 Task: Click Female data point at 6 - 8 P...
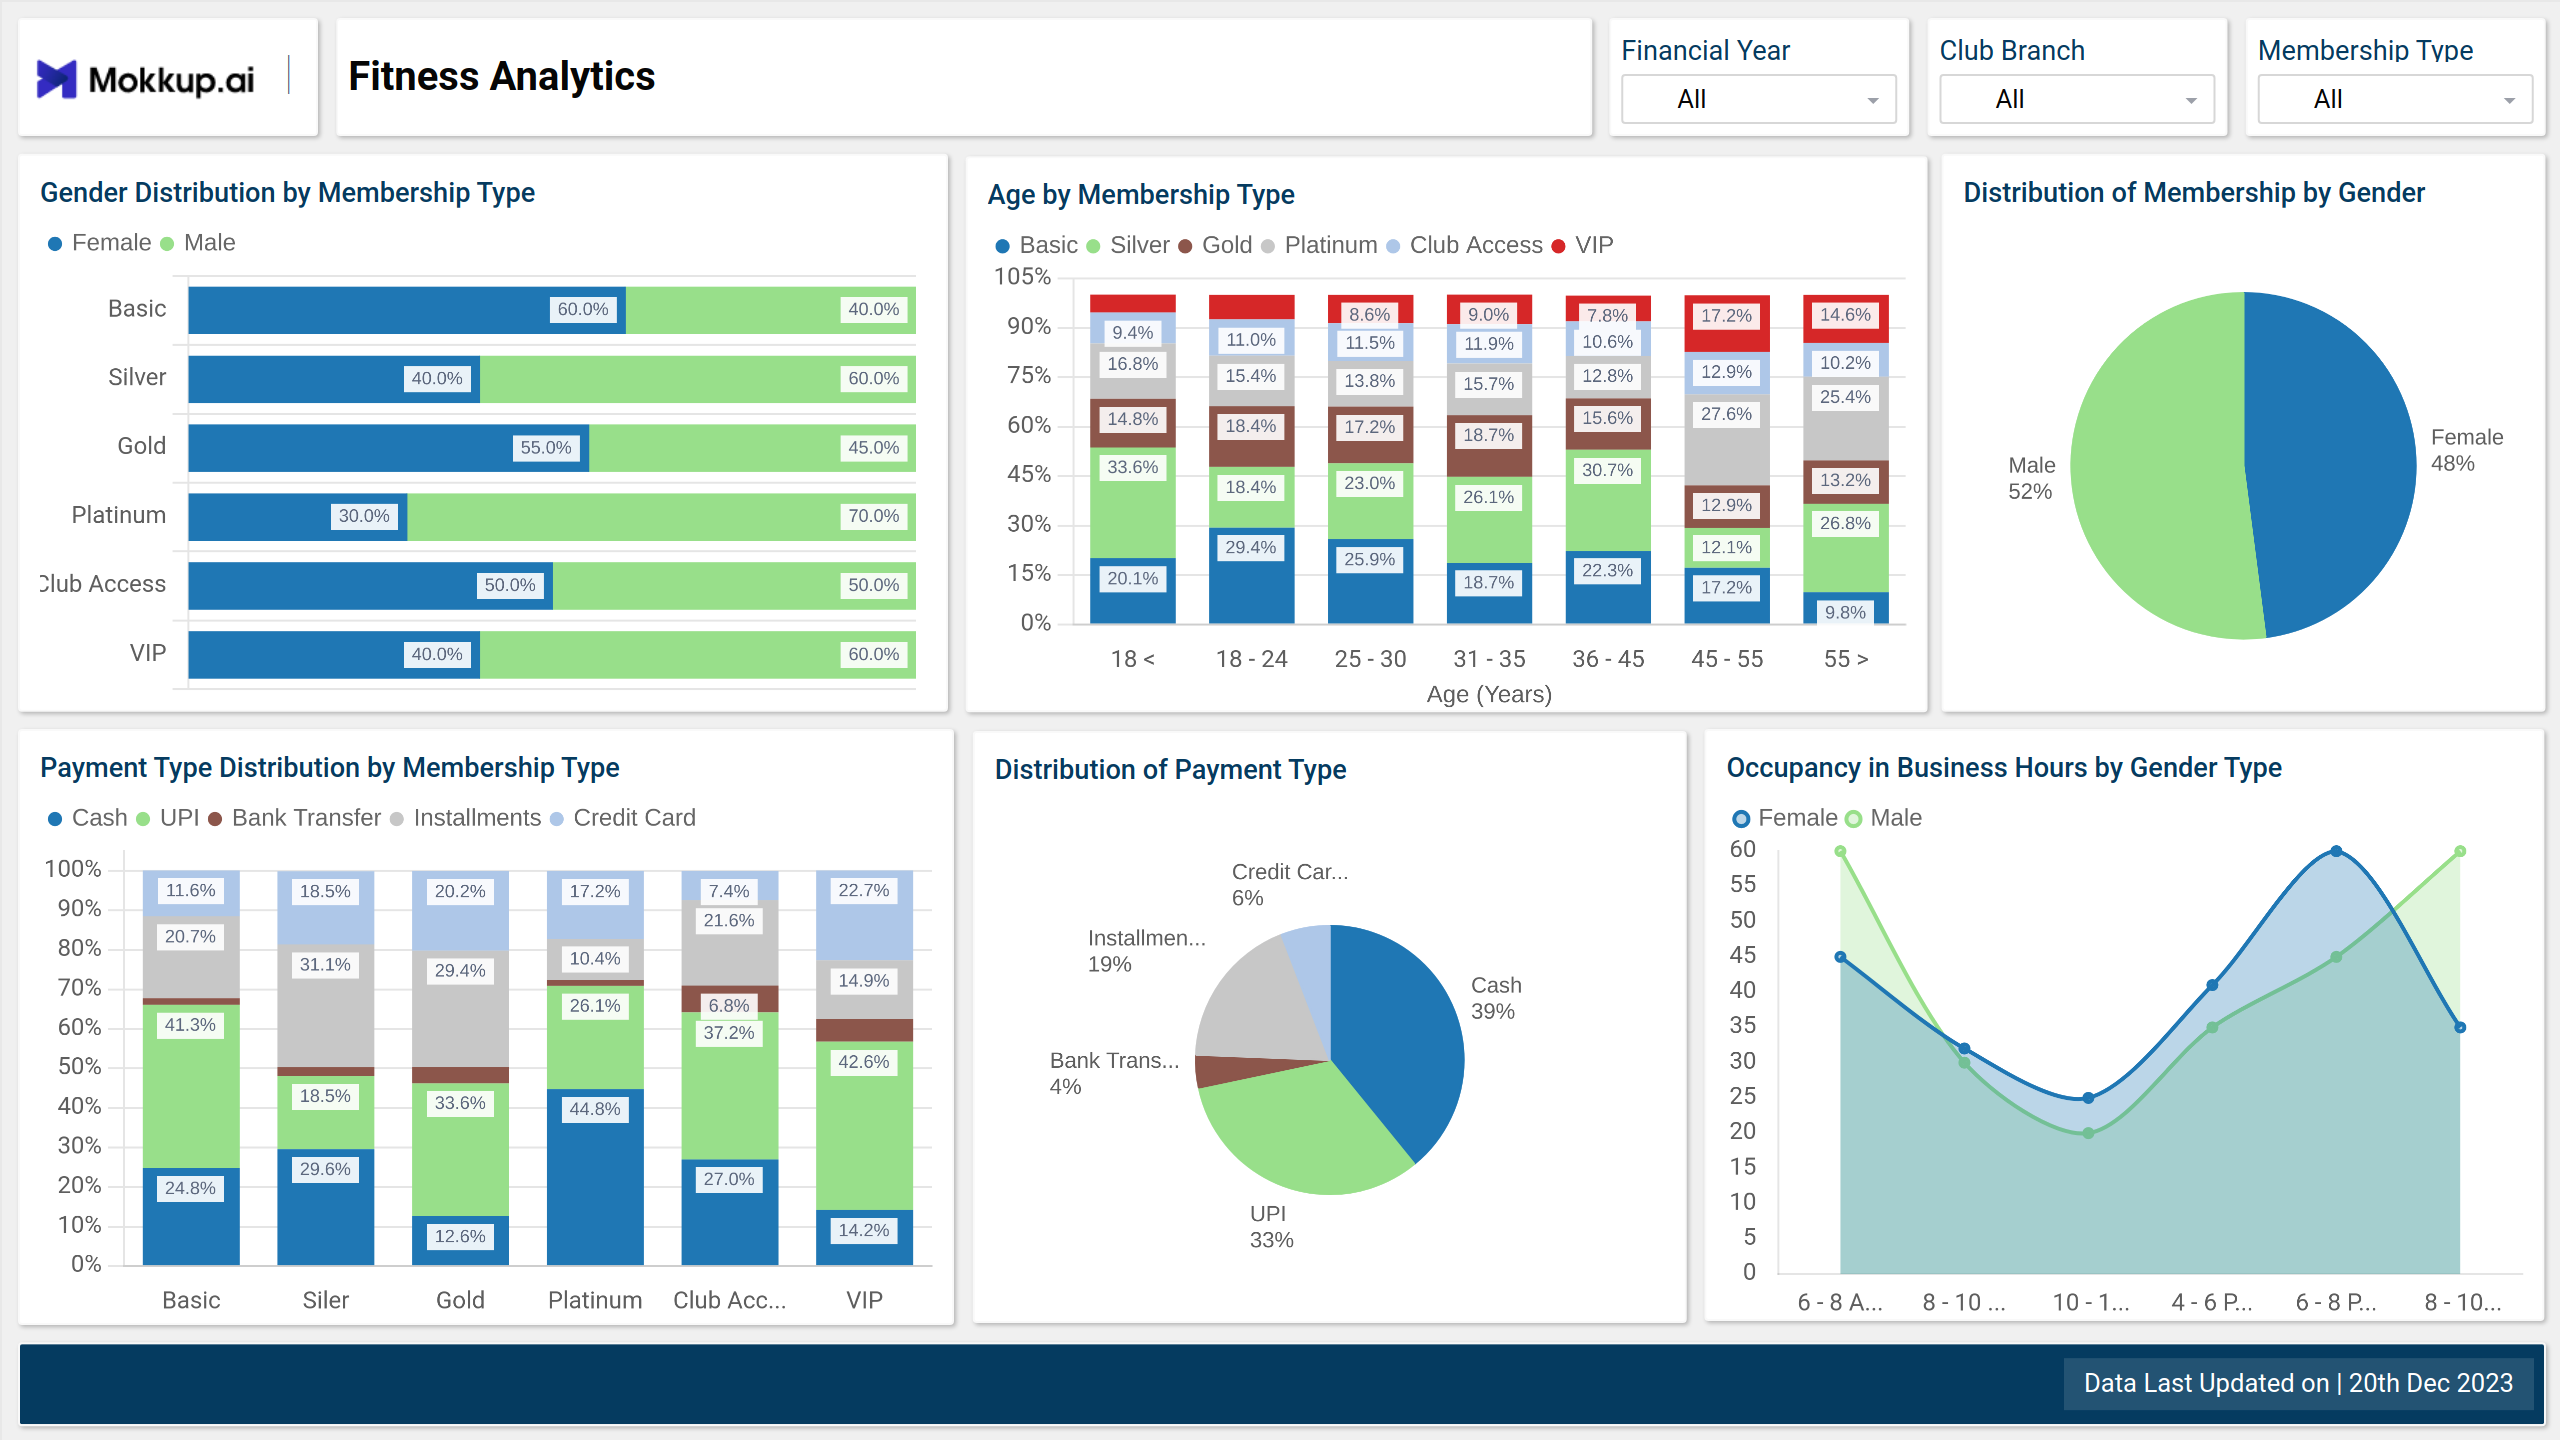pos(2336,851)
